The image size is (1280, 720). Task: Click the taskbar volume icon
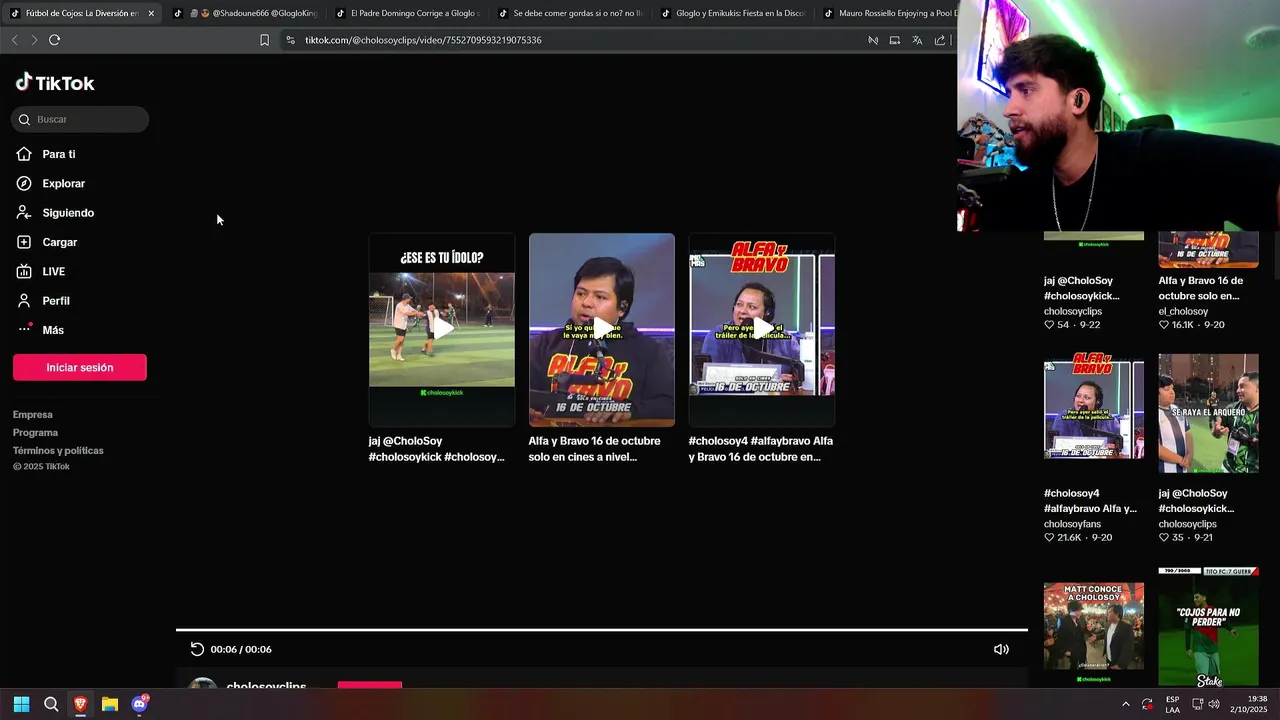click(x=1213, y=704)
